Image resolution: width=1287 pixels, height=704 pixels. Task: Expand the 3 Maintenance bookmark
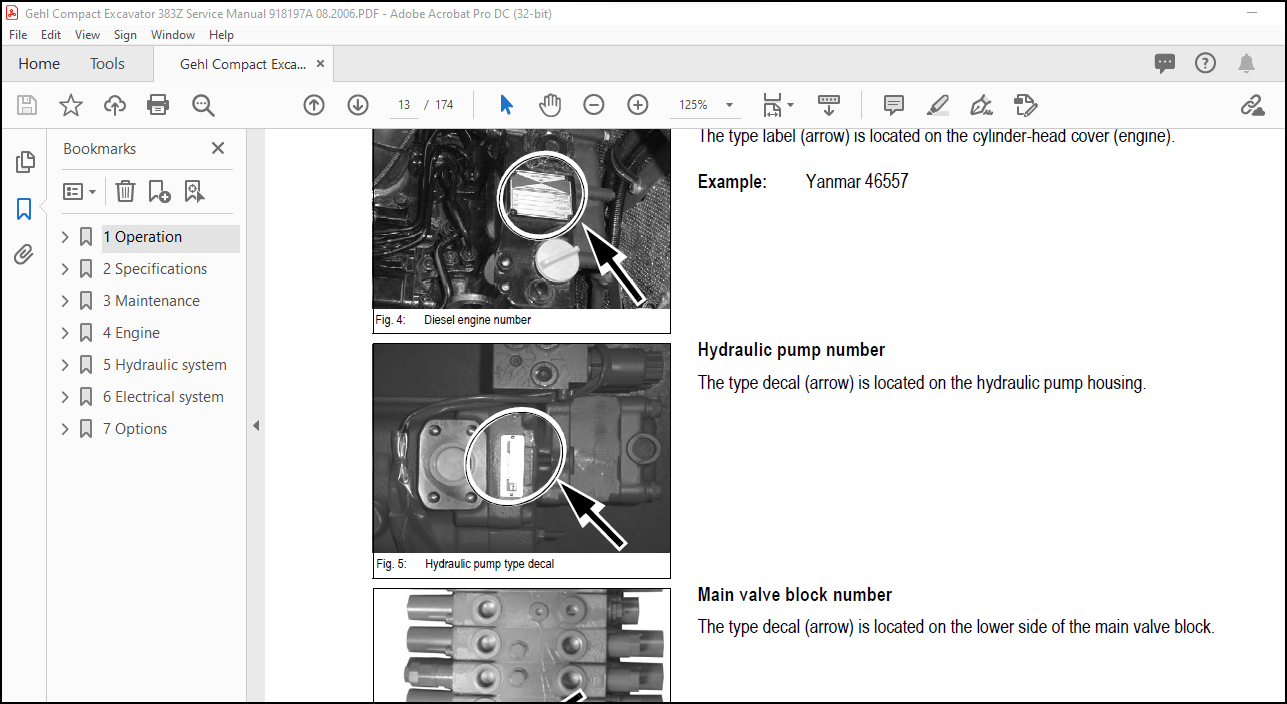coord(65,301)
